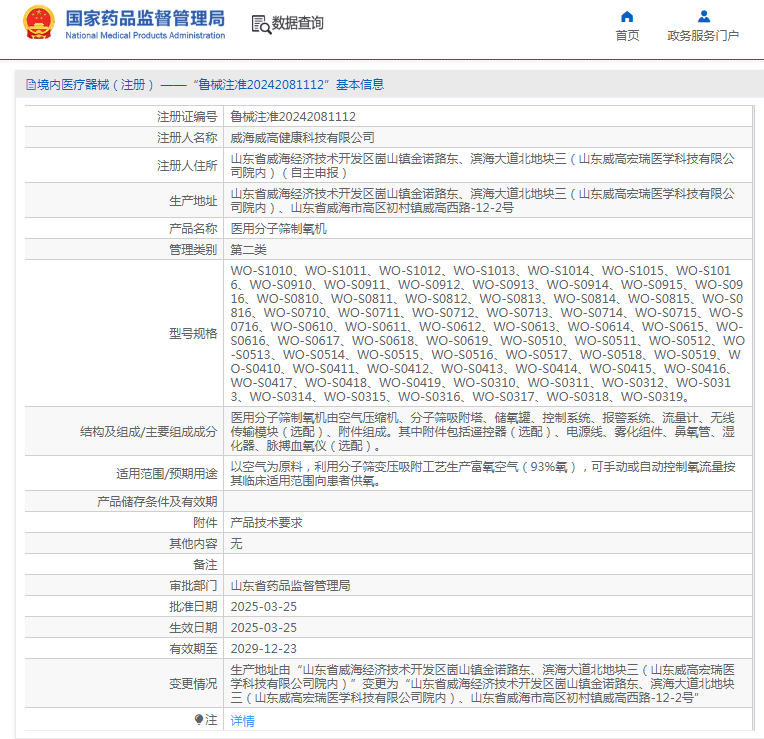This screenshot has width=764, height=739.
Task: Select 批准日期 value 2025-03-25
Action: (x=264, y=607)
